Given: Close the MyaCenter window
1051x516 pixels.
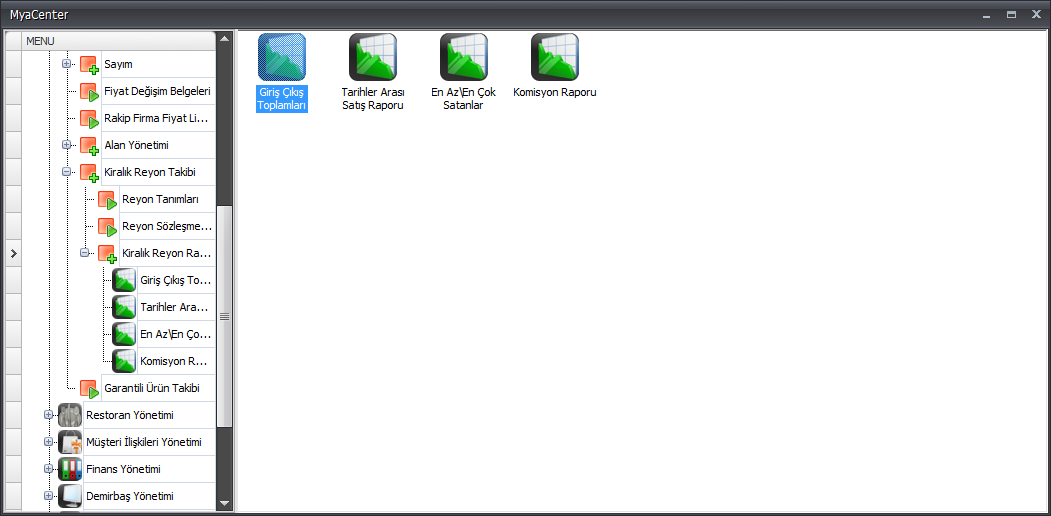Looking at the screenshot, I should click(1036, 14).
